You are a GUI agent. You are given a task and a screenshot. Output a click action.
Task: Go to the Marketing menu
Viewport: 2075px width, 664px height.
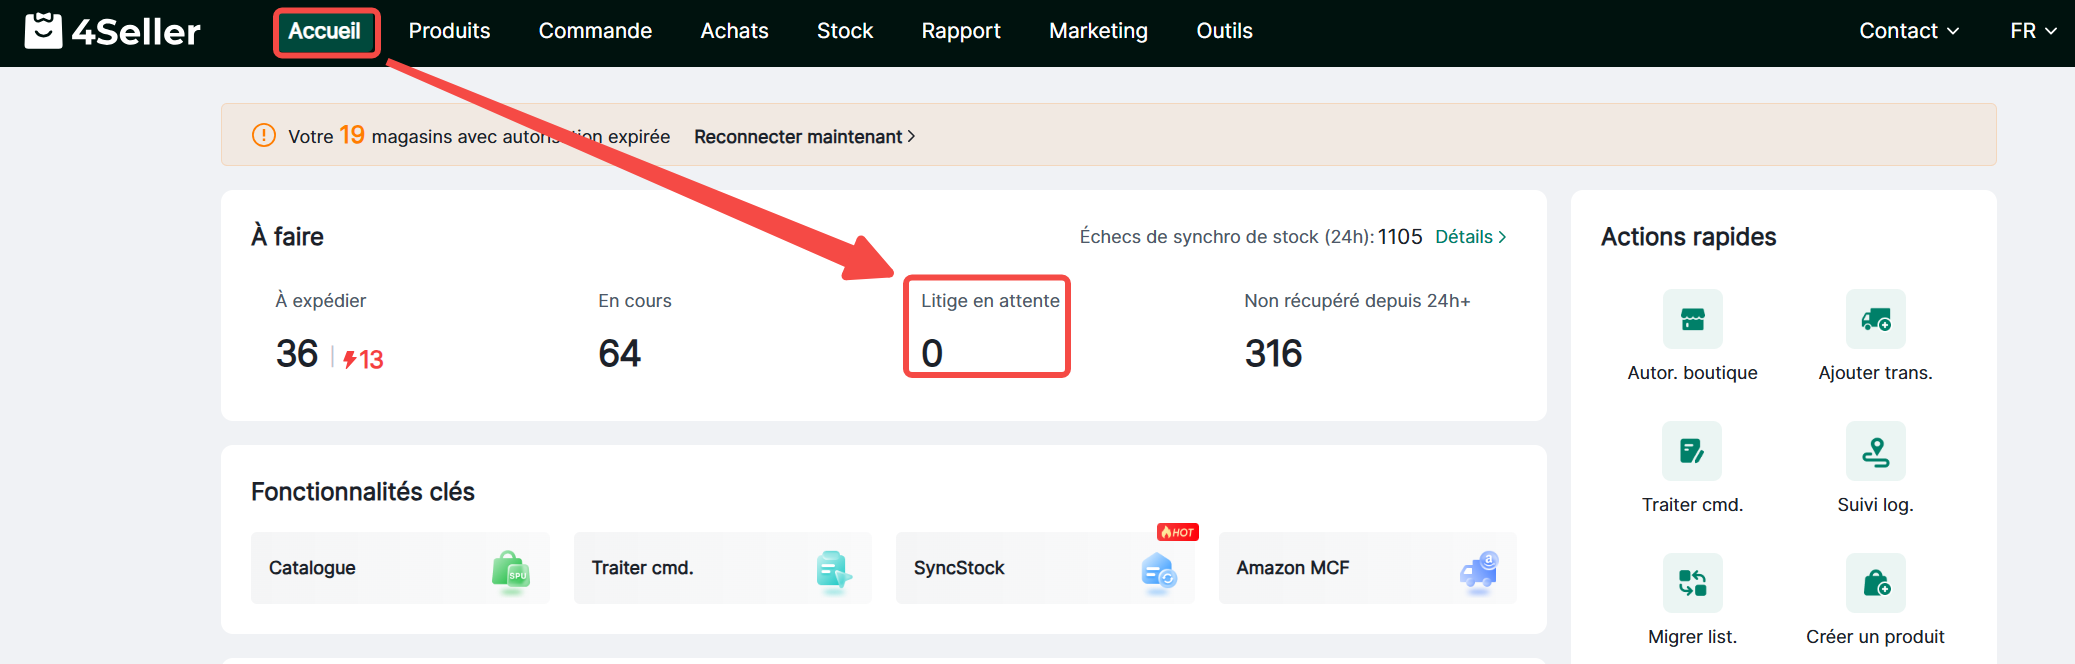point(1098,31)
